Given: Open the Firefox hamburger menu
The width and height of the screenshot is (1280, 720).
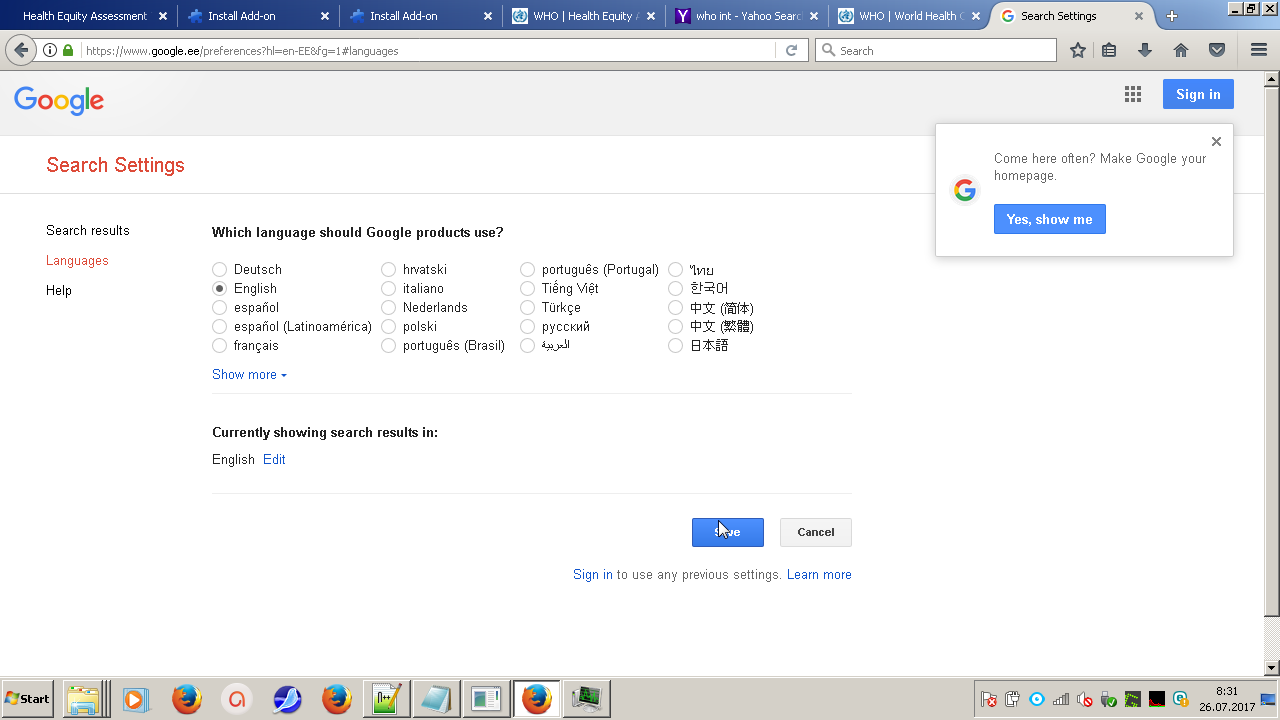Looking at the screenshot, I should (1259, 50).
